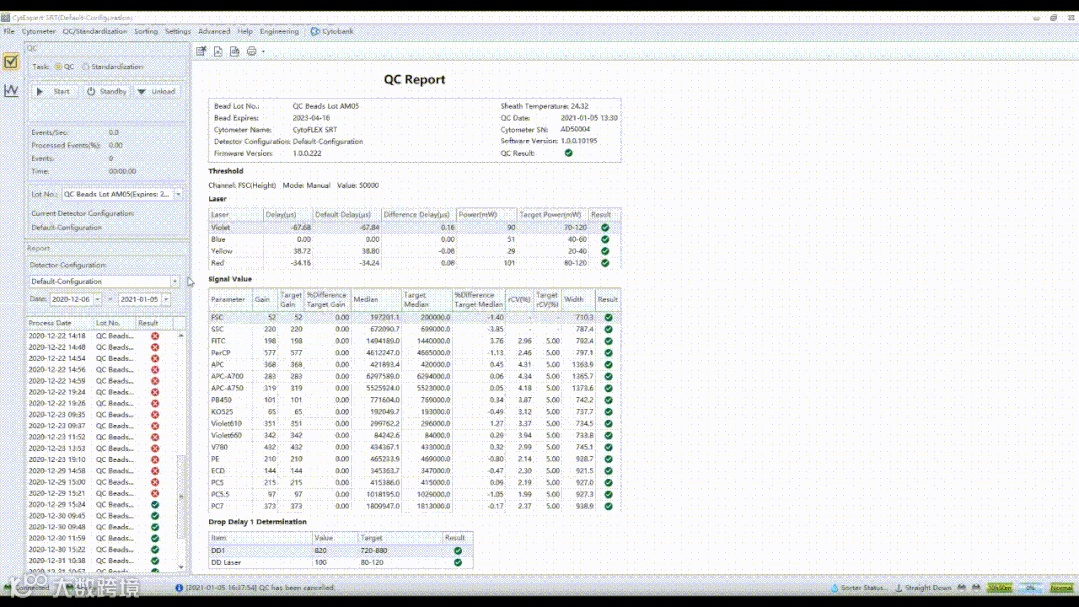This screenshot has width=1079, height=607.
Task: Click the Violet laser result check icon
Action: [x=605, y=227]
